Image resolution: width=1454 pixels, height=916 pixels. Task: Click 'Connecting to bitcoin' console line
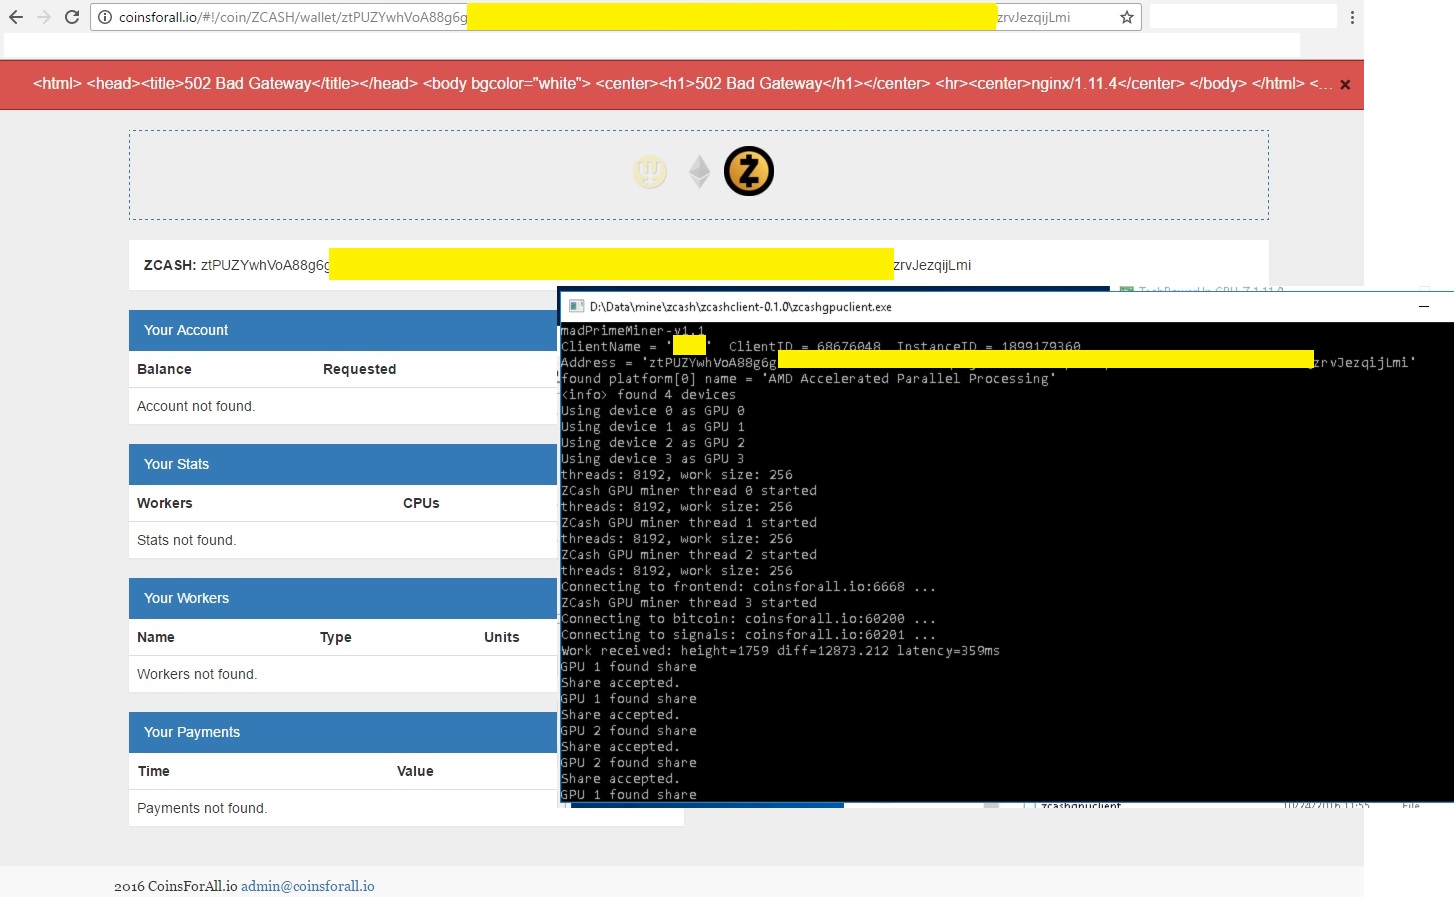pos(749,619)
